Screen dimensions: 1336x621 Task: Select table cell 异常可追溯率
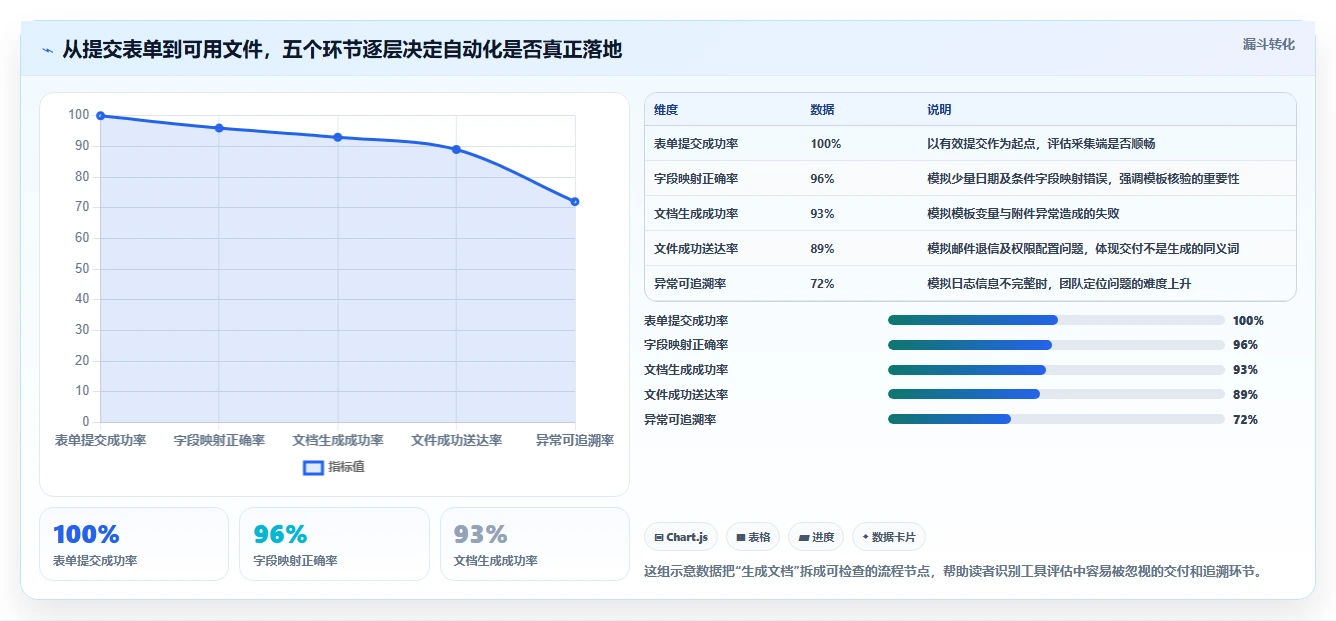coord(690,284)
